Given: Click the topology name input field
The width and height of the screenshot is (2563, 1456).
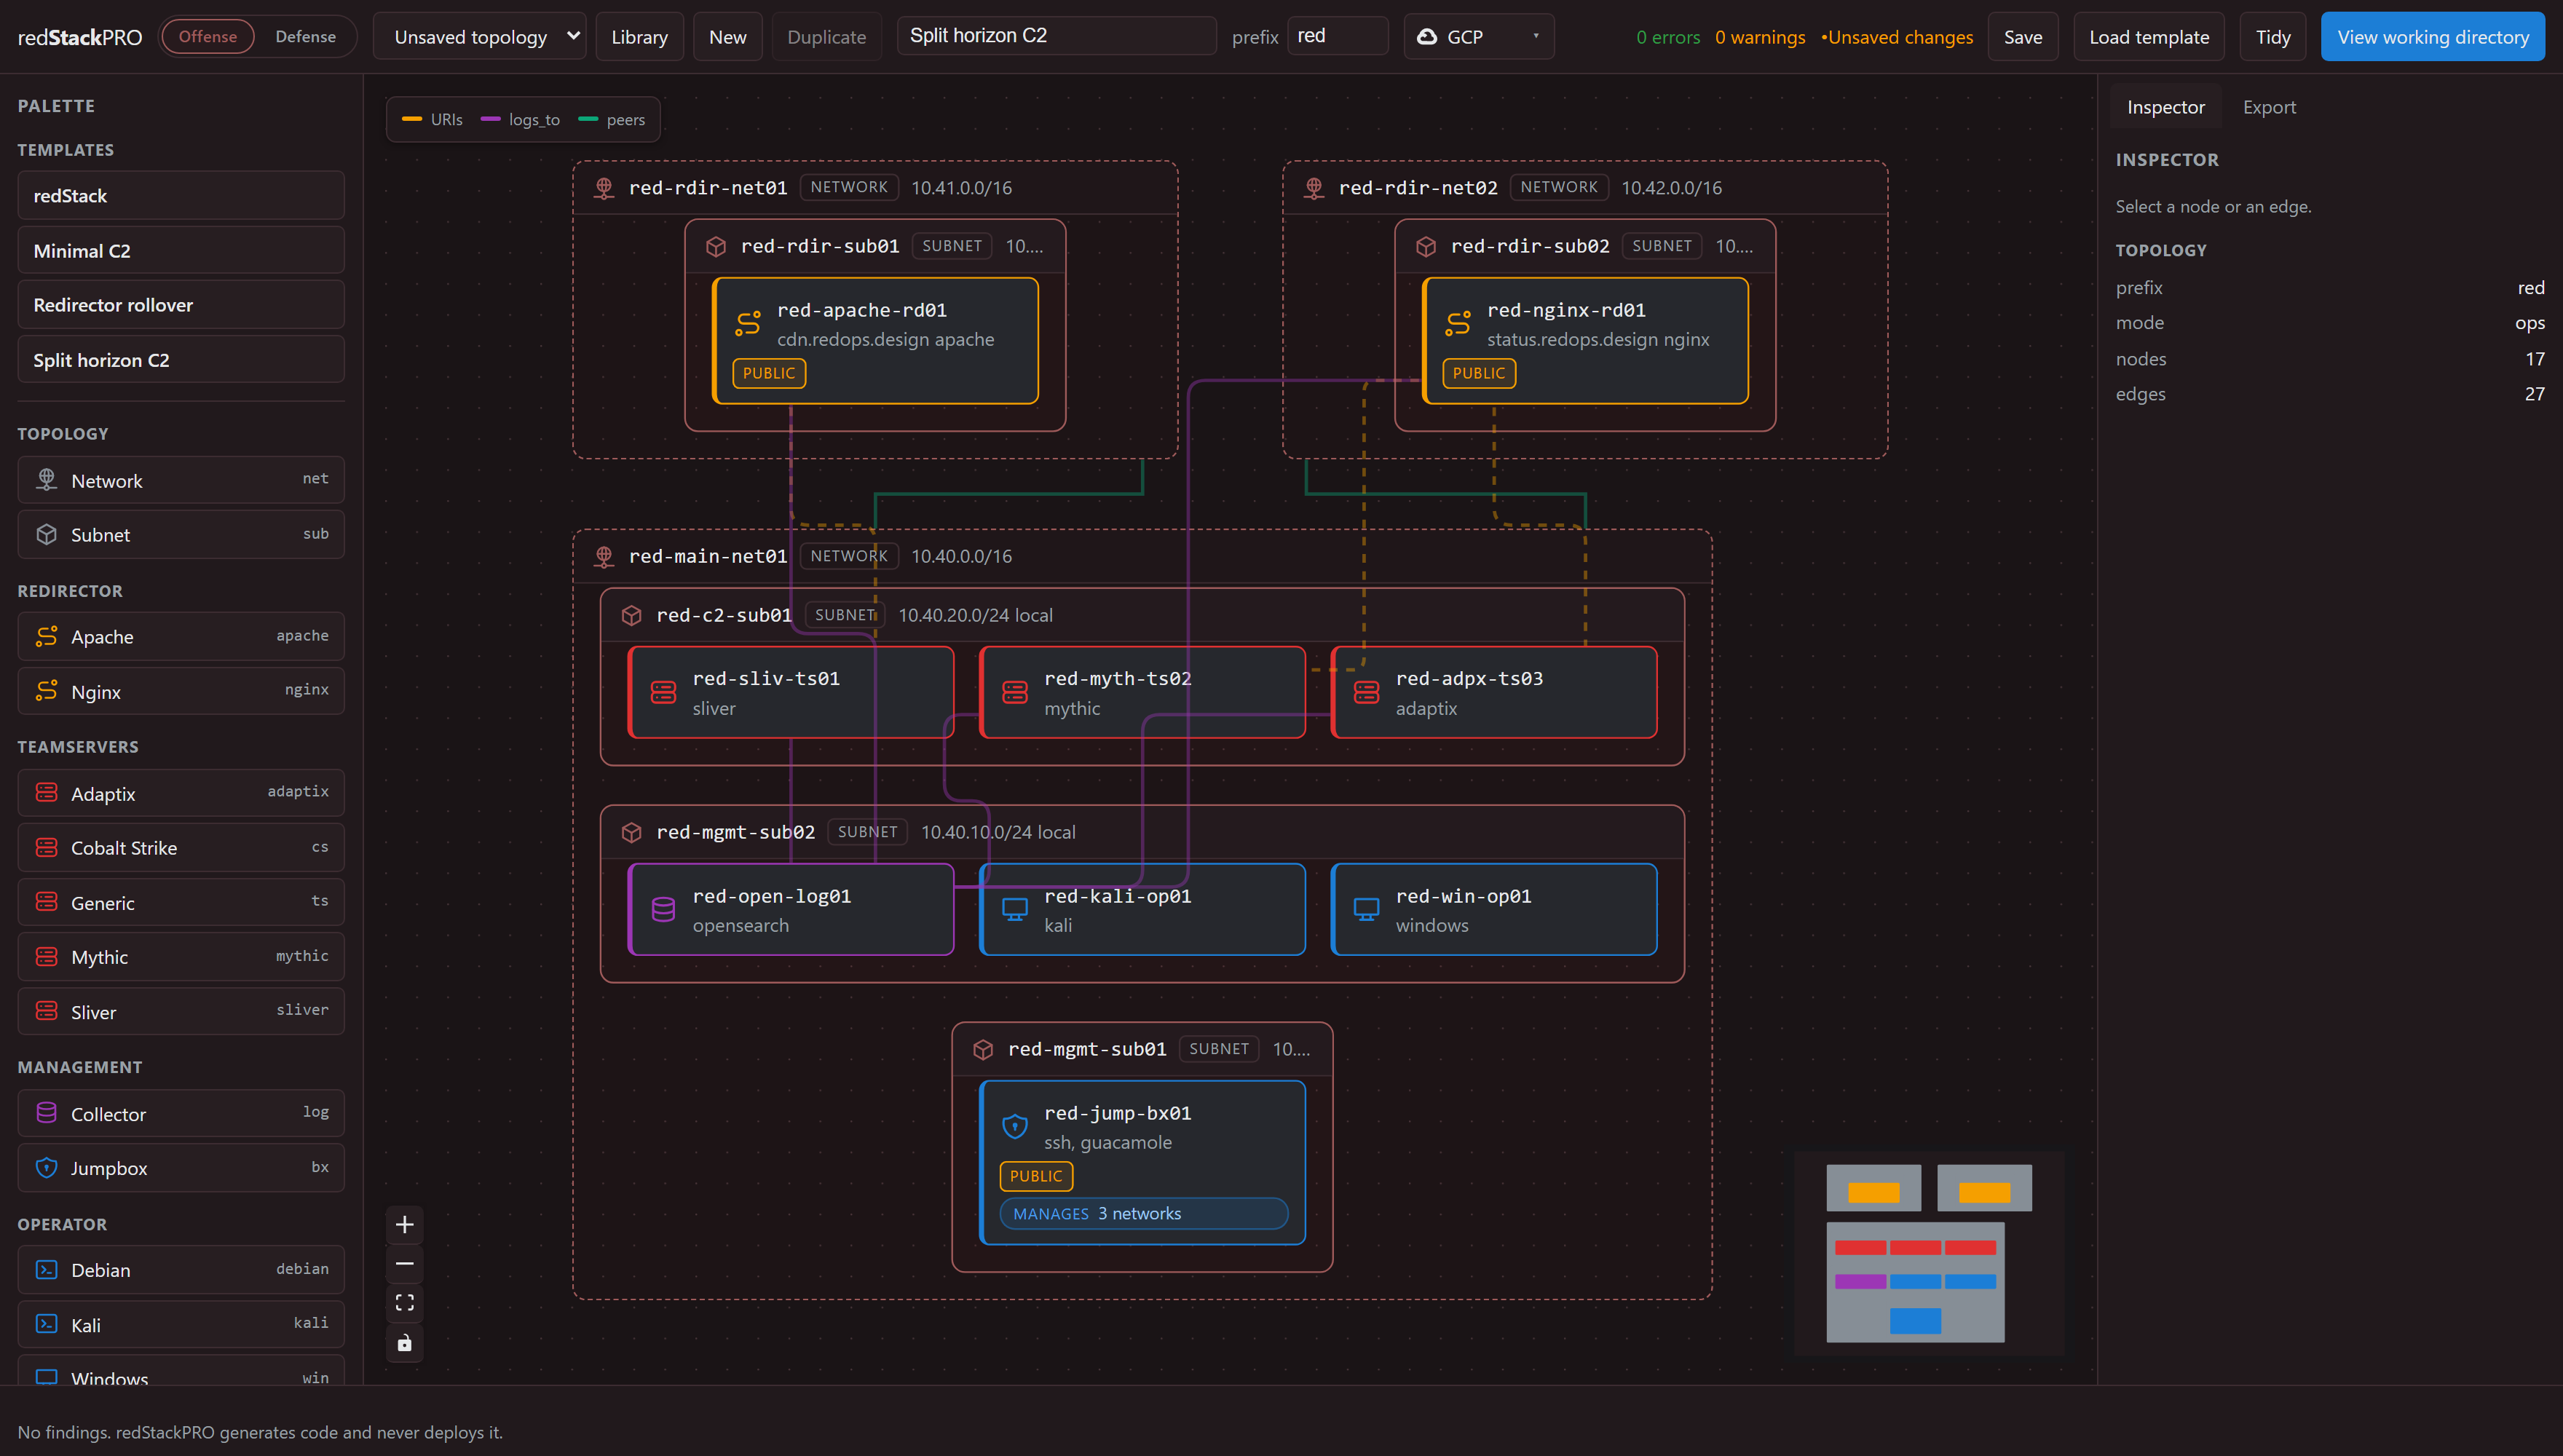Looking at the screenshot, I should pos(1056,36).
